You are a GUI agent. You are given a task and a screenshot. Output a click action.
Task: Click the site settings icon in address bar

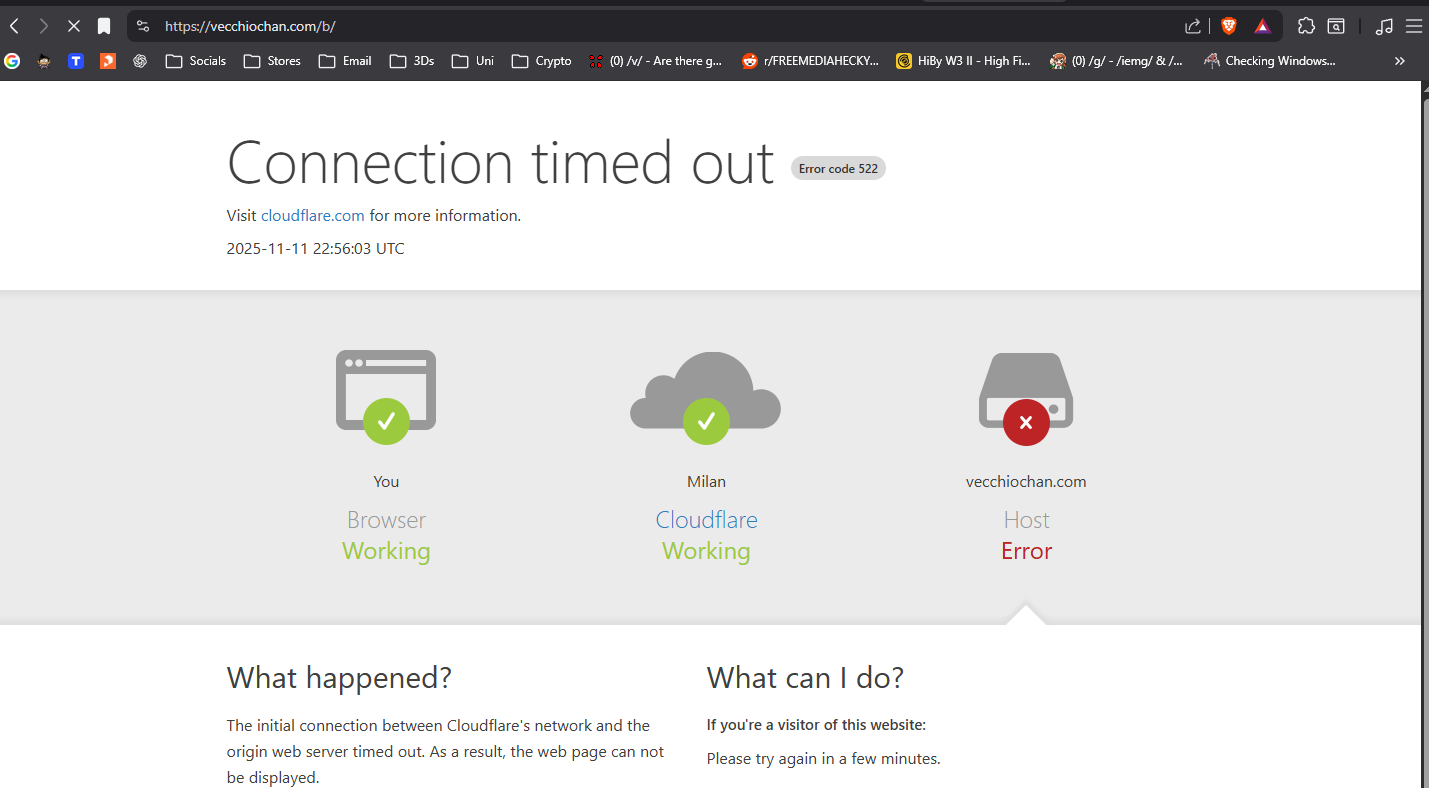143,26
